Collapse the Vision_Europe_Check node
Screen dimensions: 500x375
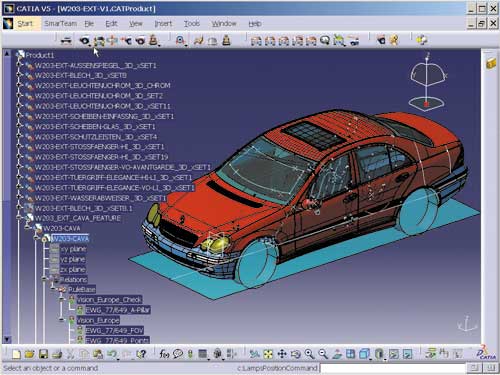[61, 299]
